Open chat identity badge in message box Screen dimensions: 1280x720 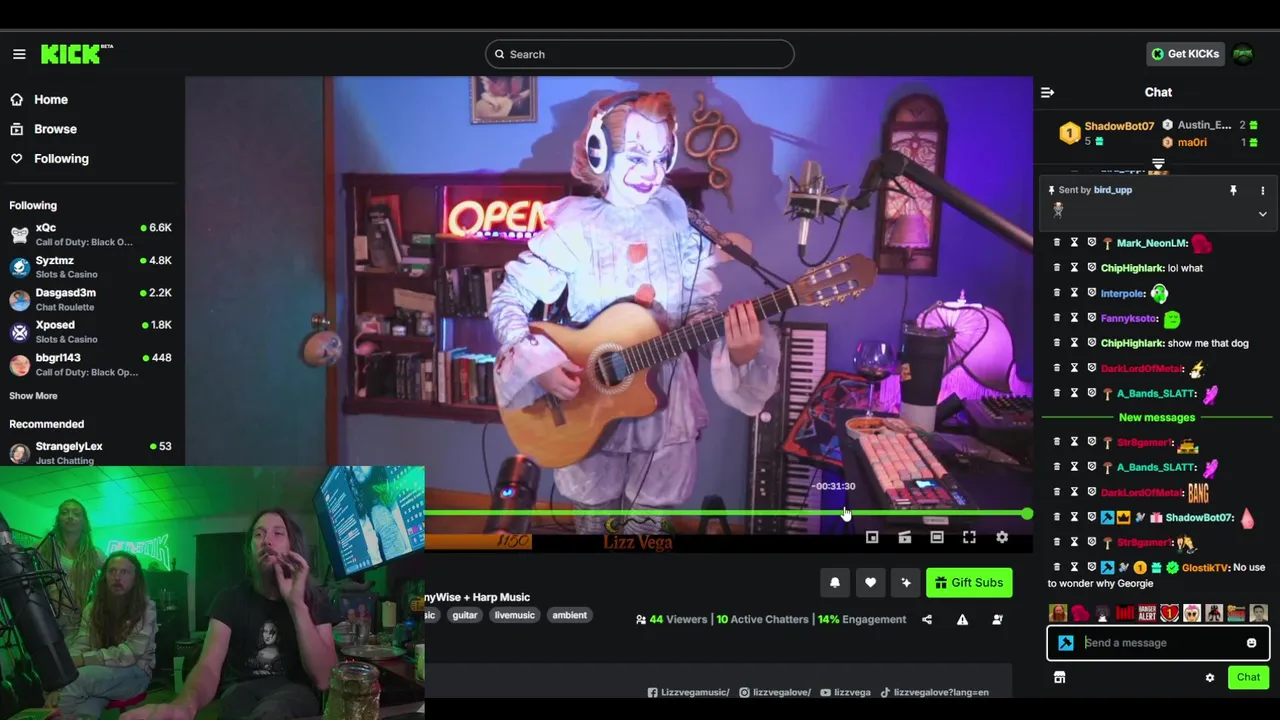tap(1066, 643)
